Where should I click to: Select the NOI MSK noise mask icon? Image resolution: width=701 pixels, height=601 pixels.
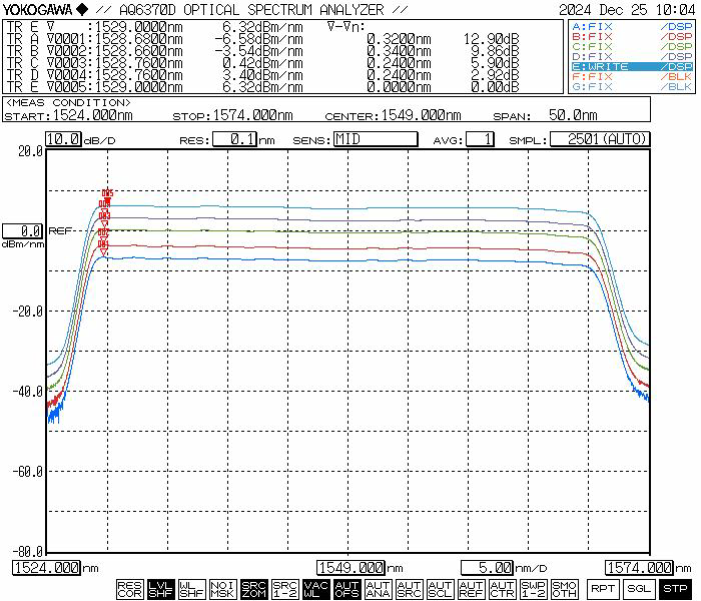tap(223, 589)
